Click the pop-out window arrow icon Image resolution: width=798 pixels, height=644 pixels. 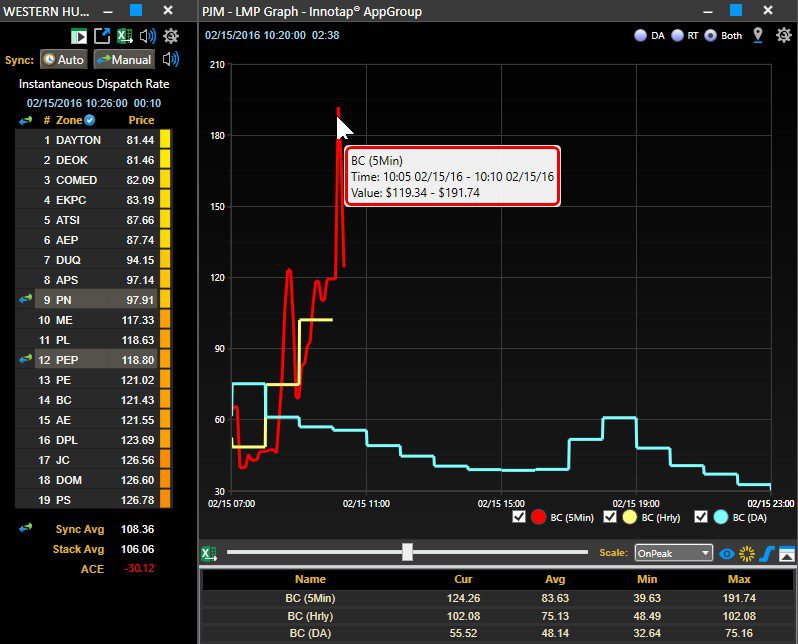point(102,36)
